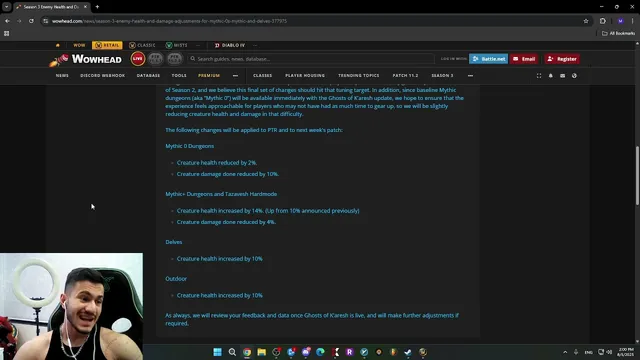The width and height of the screenshot is (640, 360).
Task: Click the ENG language indicator
Action: coord(588,352)
